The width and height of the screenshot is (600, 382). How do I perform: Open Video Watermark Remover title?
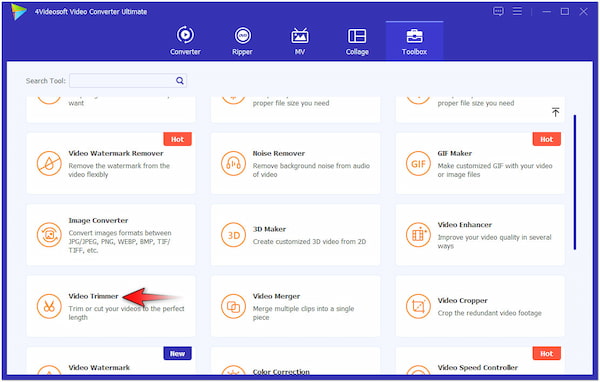(116, 153)
